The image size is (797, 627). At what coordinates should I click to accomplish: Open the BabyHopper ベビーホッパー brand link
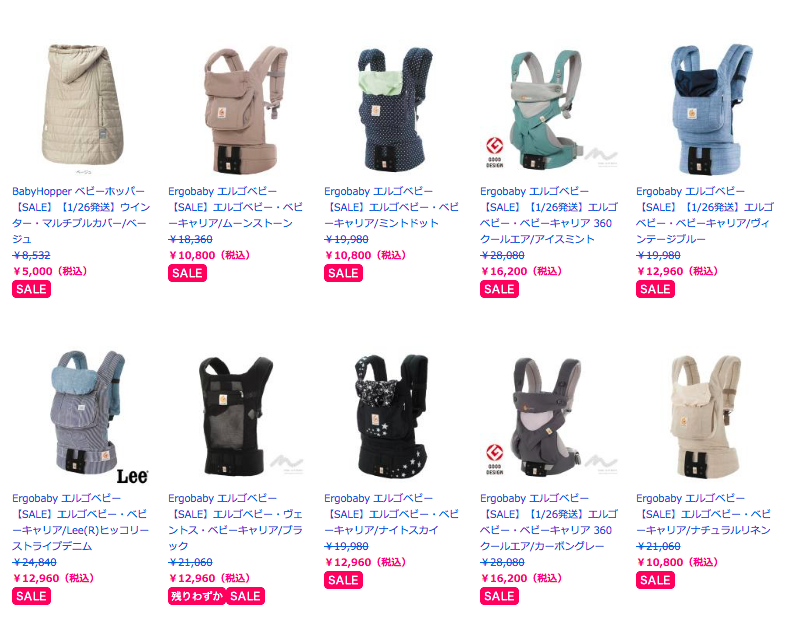coord(78,191)
